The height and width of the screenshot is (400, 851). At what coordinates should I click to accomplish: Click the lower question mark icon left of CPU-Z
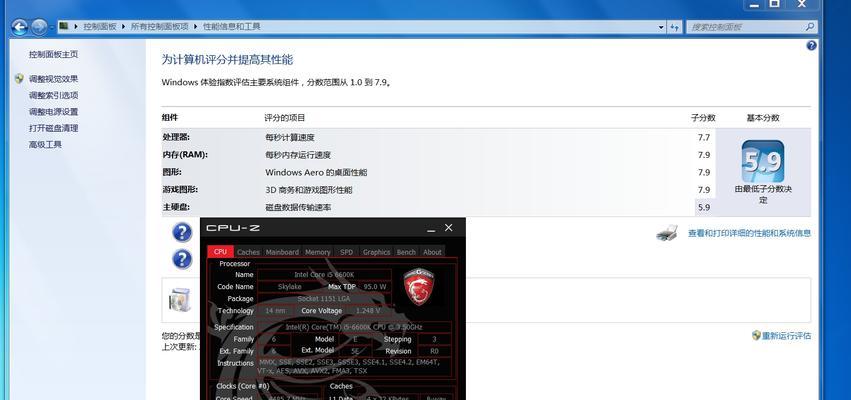click(182, 259)
